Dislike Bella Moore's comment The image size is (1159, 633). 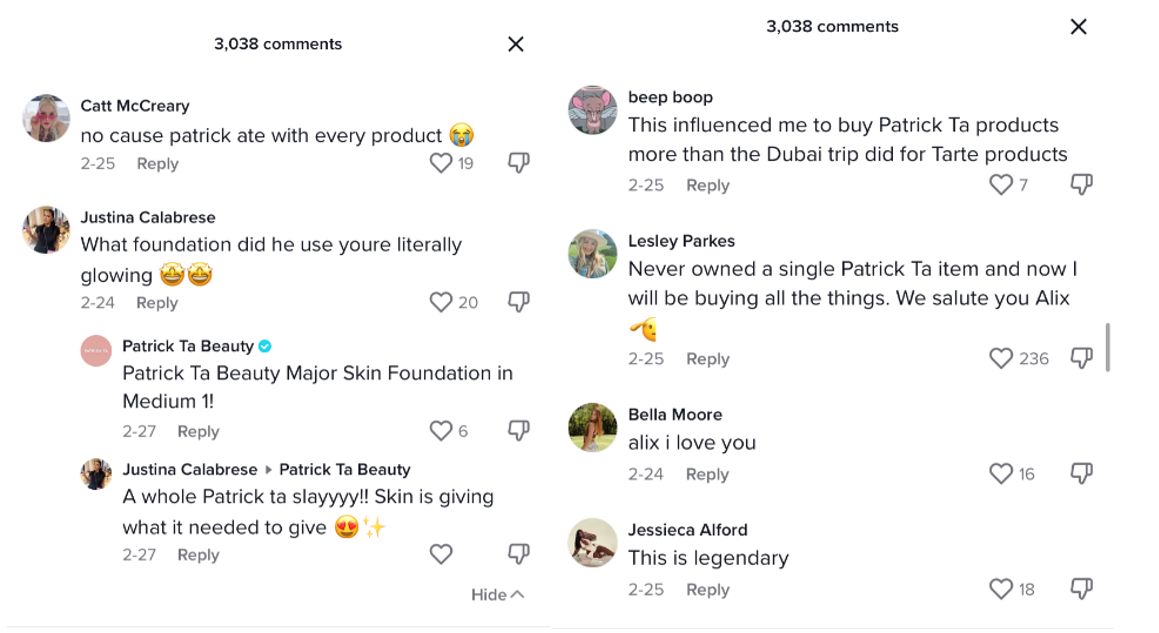point(1080,473)
